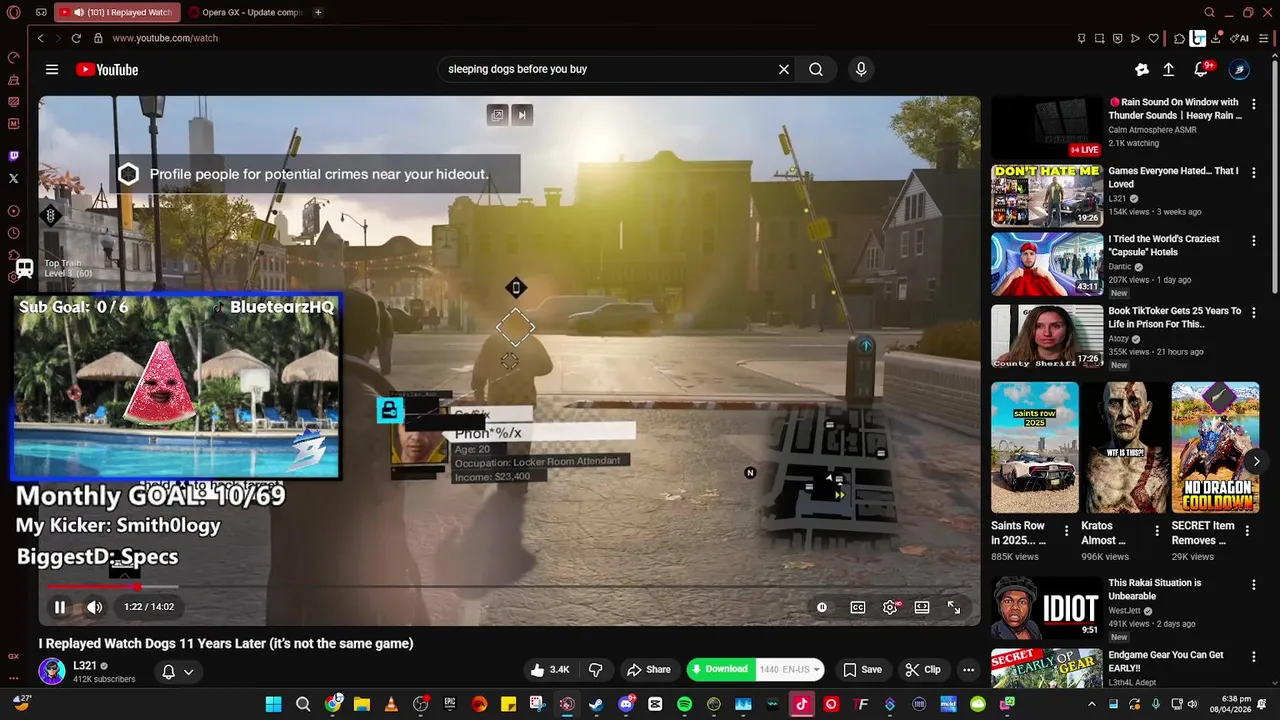
Task: Share this video
Action: [648, 670]
